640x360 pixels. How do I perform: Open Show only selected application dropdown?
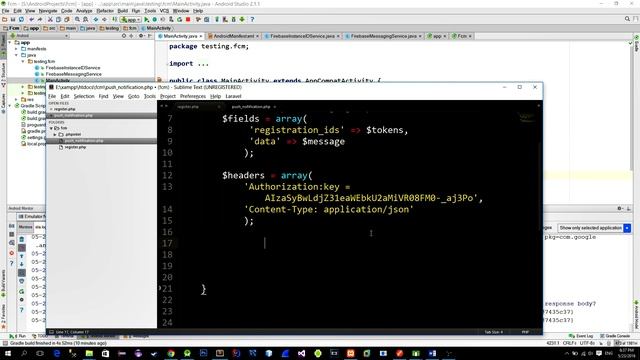pos(594,228)
